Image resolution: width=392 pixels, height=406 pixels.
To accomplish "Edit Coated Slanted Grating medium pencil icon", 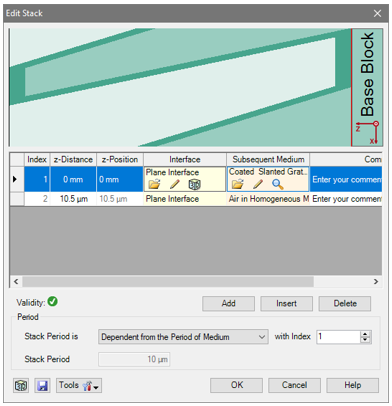I will pyautogui.click(x=258, y=184).
